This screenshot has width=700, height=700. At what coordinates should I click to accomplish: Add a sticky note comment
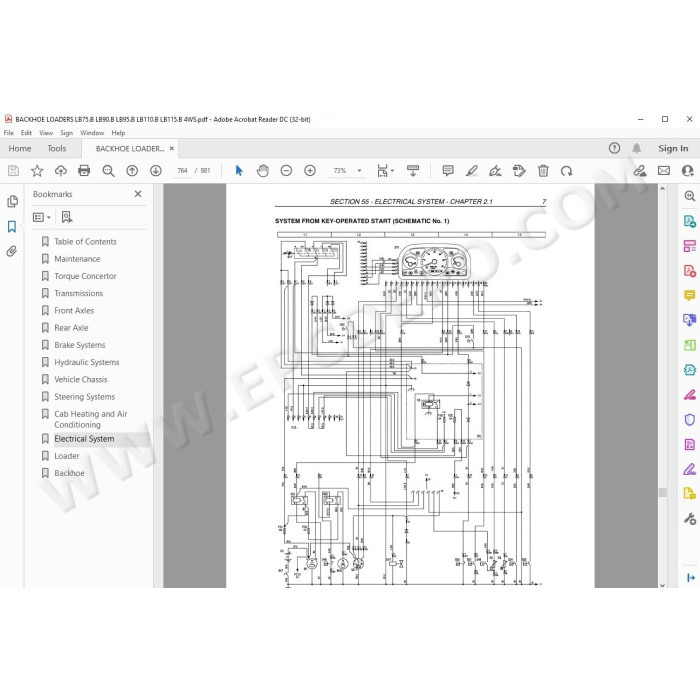(448, 171)
